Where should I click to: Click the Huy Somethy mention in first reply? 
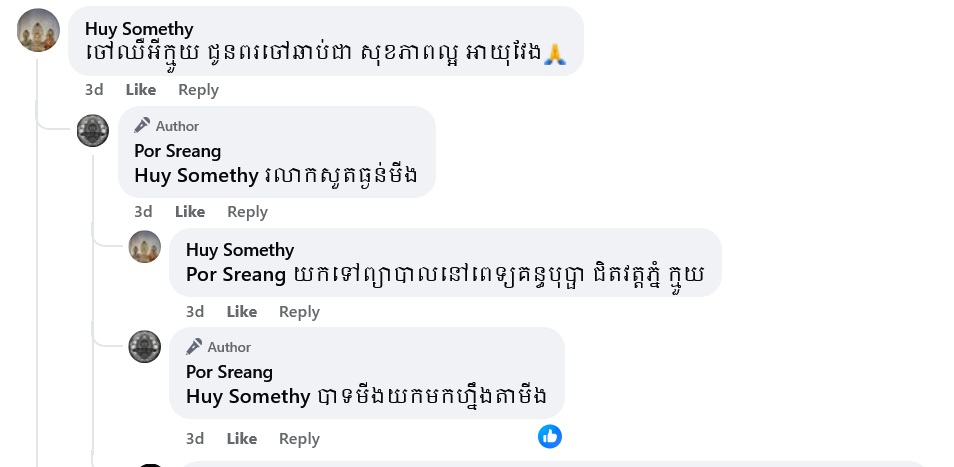(x=196, y=176)
